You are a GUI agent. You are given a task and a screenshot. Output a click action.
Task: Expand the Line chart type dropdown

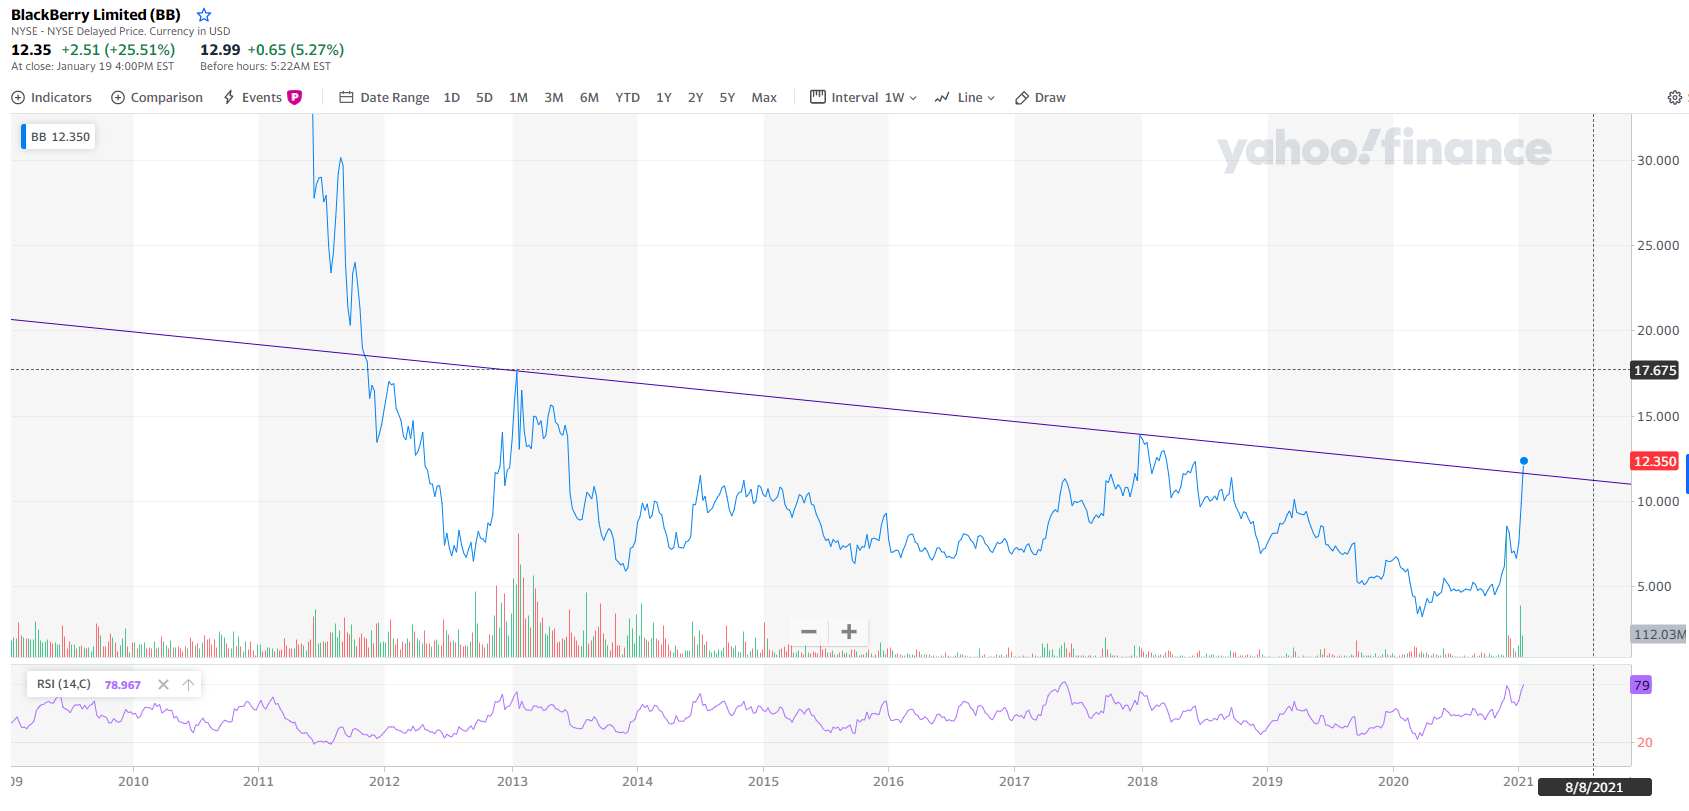(x=965, y=97)
